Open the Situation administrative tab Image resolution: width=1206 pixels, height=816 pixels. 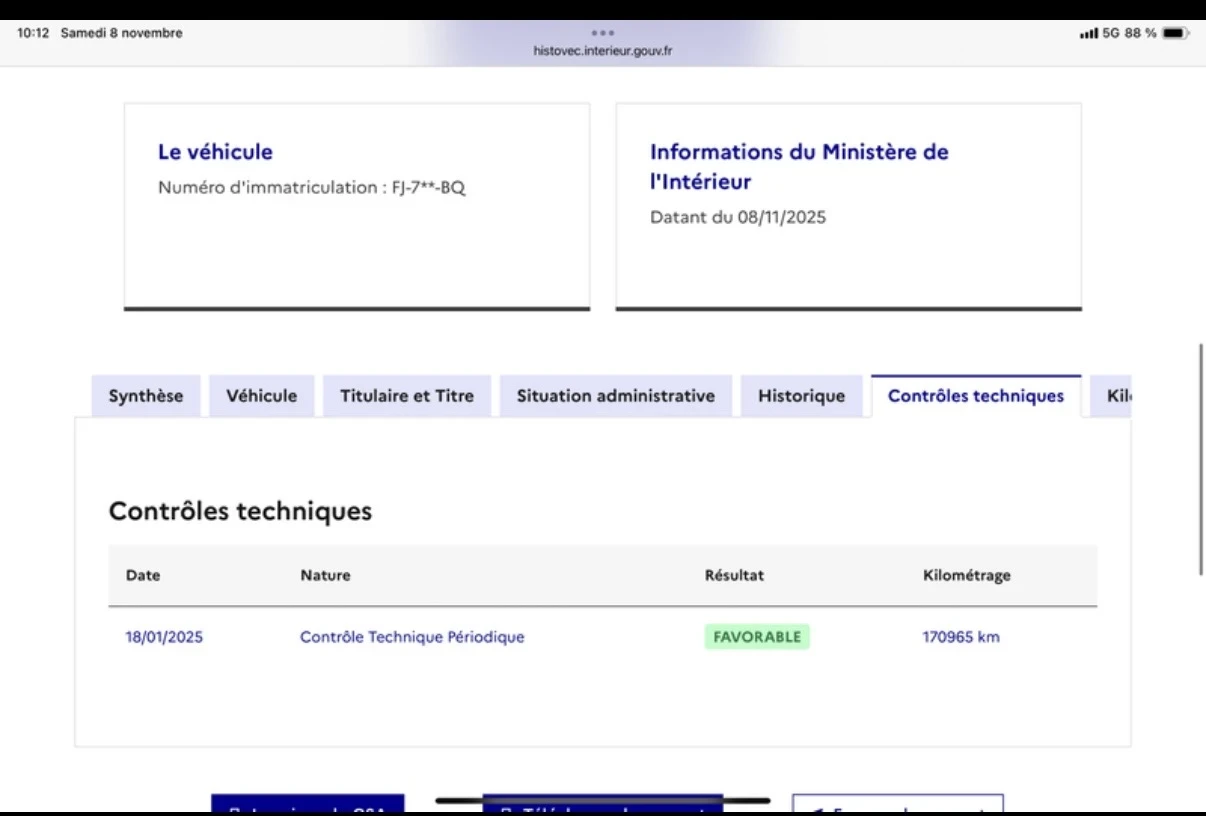(x=615, y=395)
